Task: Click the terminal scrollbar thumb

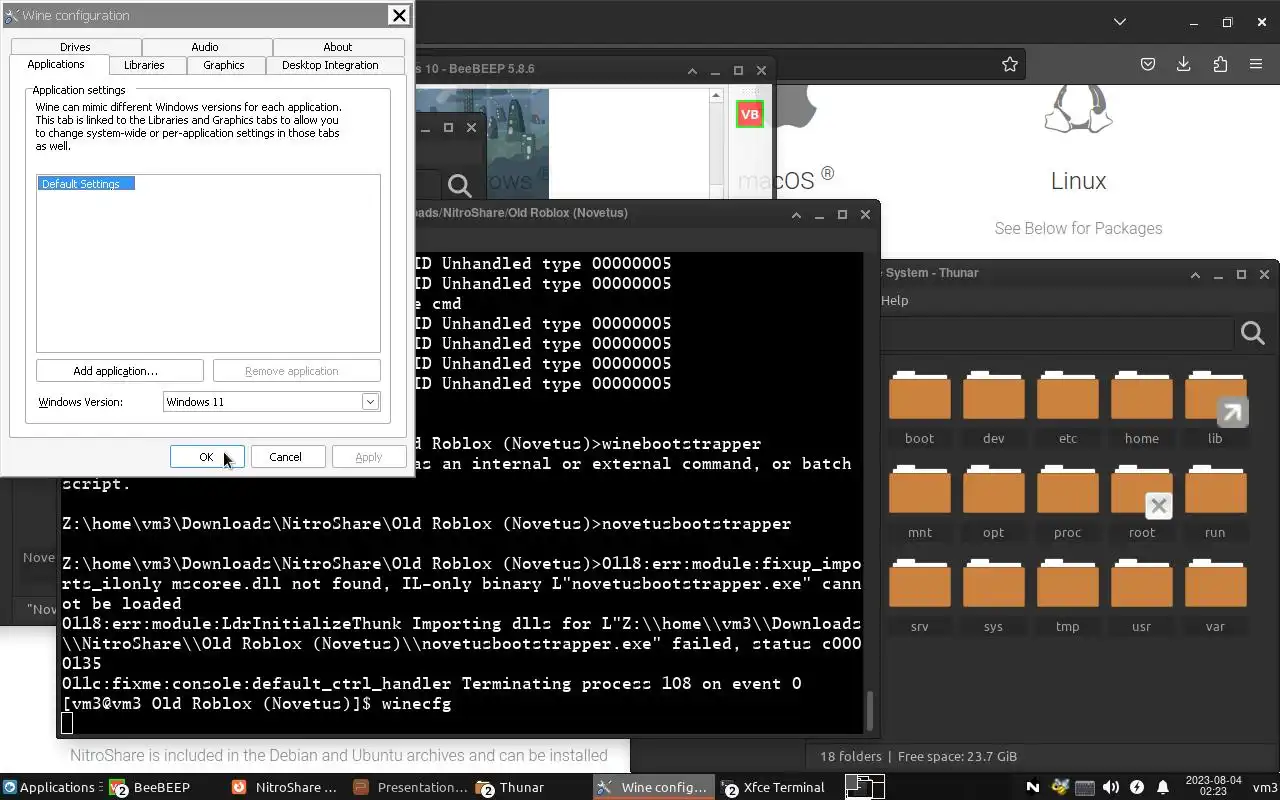Action: 869,711
